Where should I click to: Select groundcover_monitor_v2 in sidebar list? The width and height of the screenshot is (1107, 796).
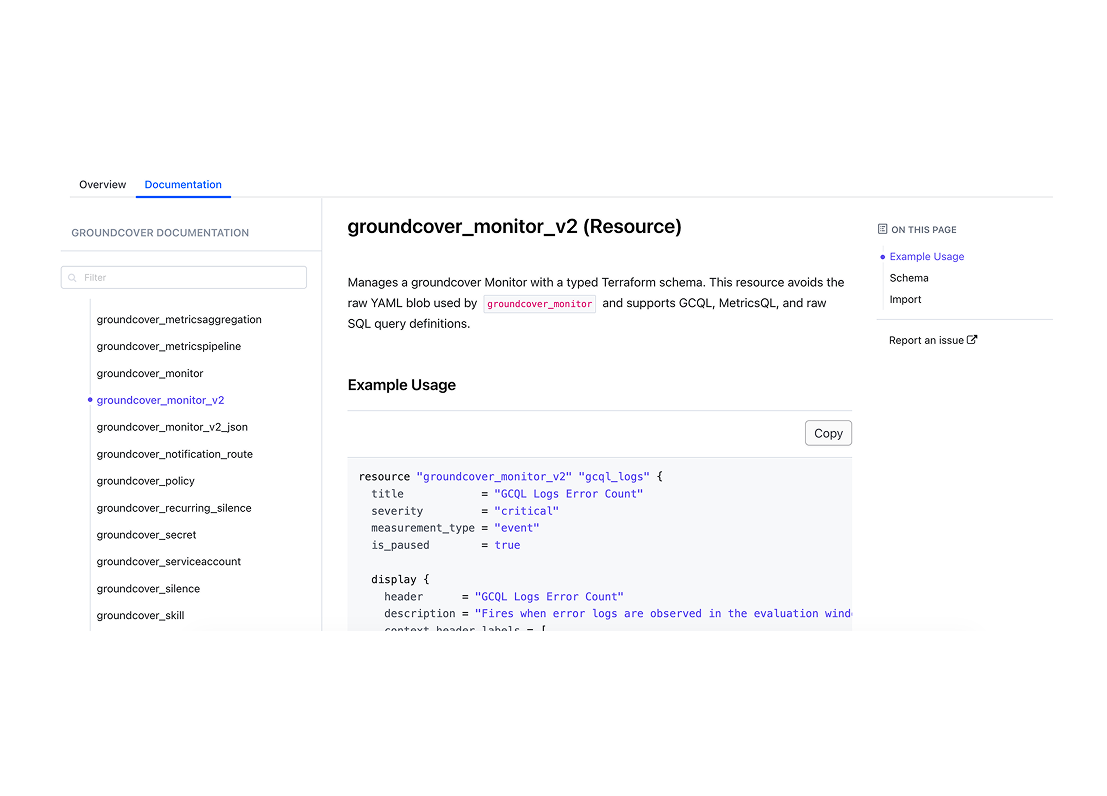point(160,400)
